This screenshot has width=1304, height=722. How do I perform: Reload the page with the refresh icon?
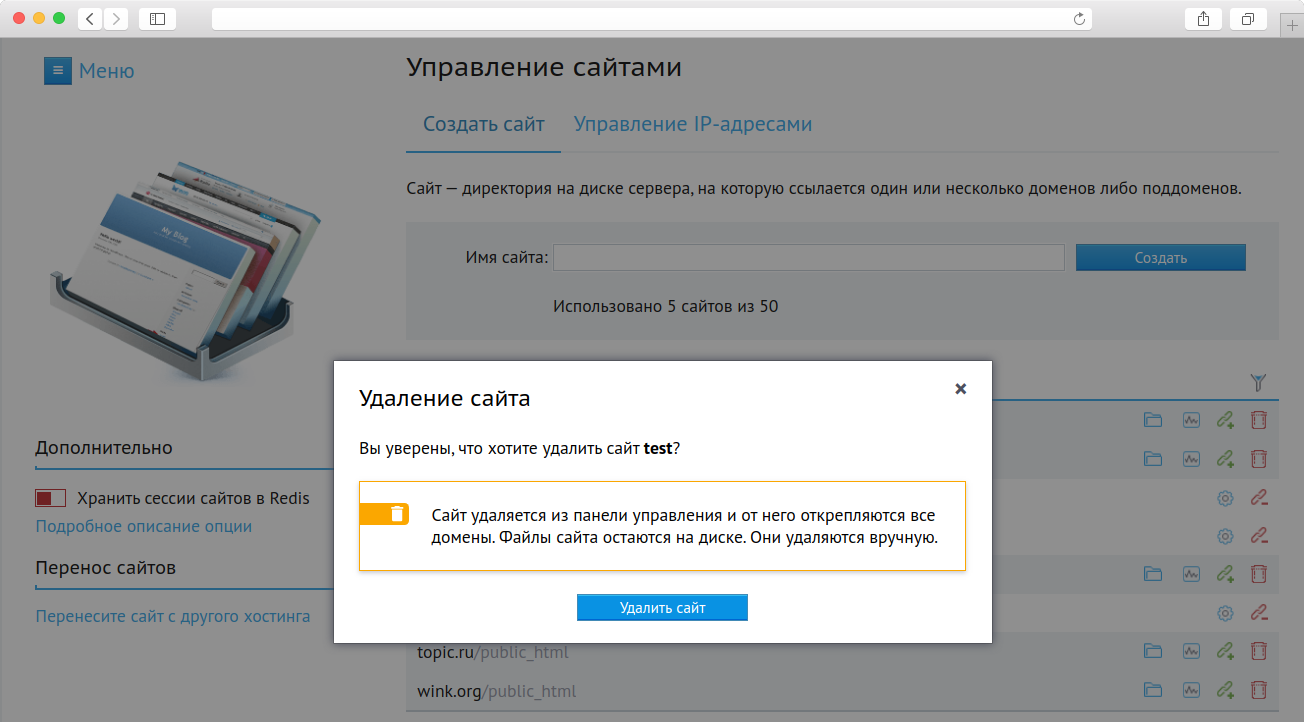click(1079, 18)
